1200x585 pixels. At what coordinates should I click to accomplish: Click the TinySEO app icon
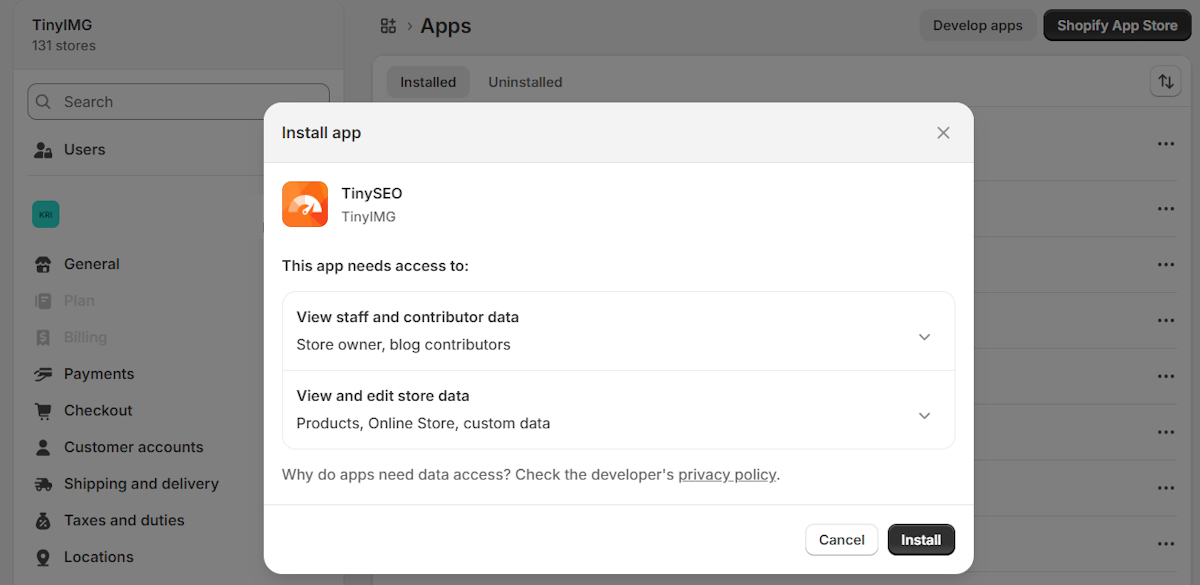click(x=305, y=204)
